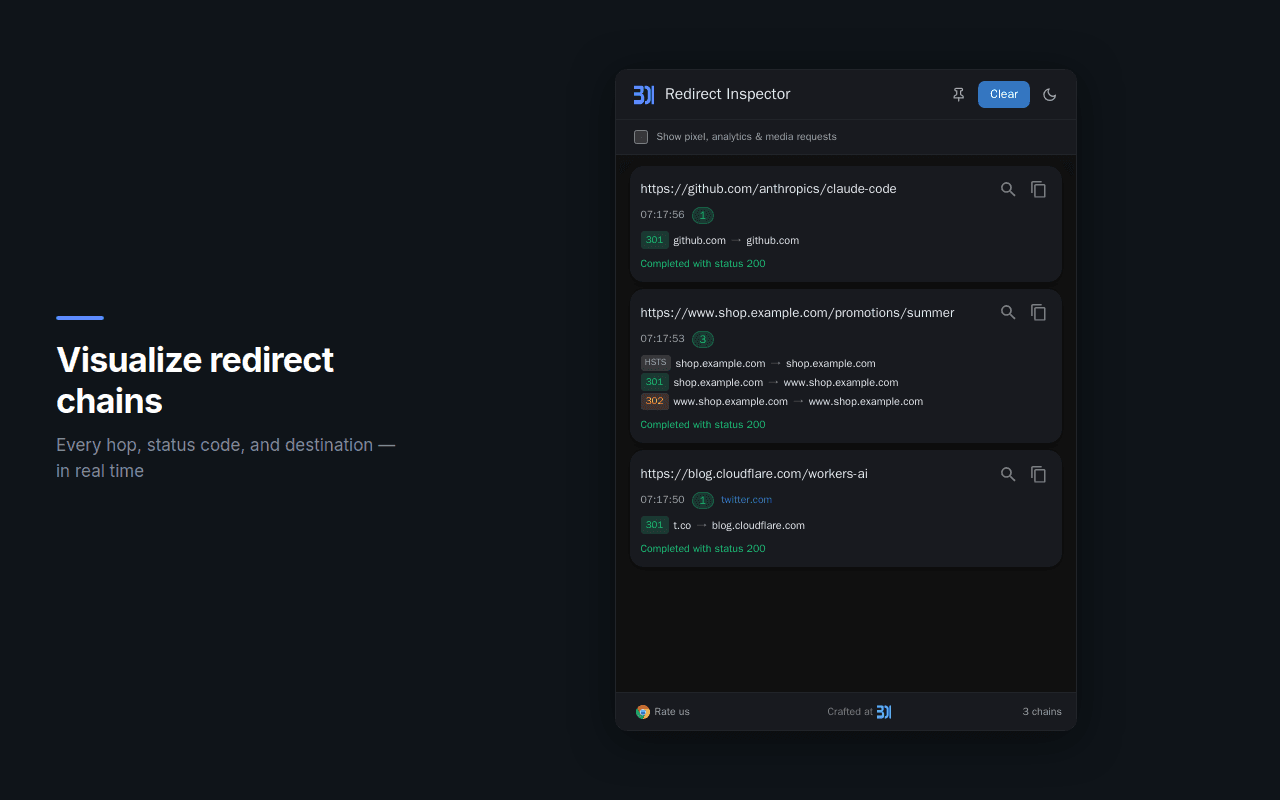1280x800 pixels.
Task: Inspect the blog.cloudflare.com chain
Action: pos(1008,474)
